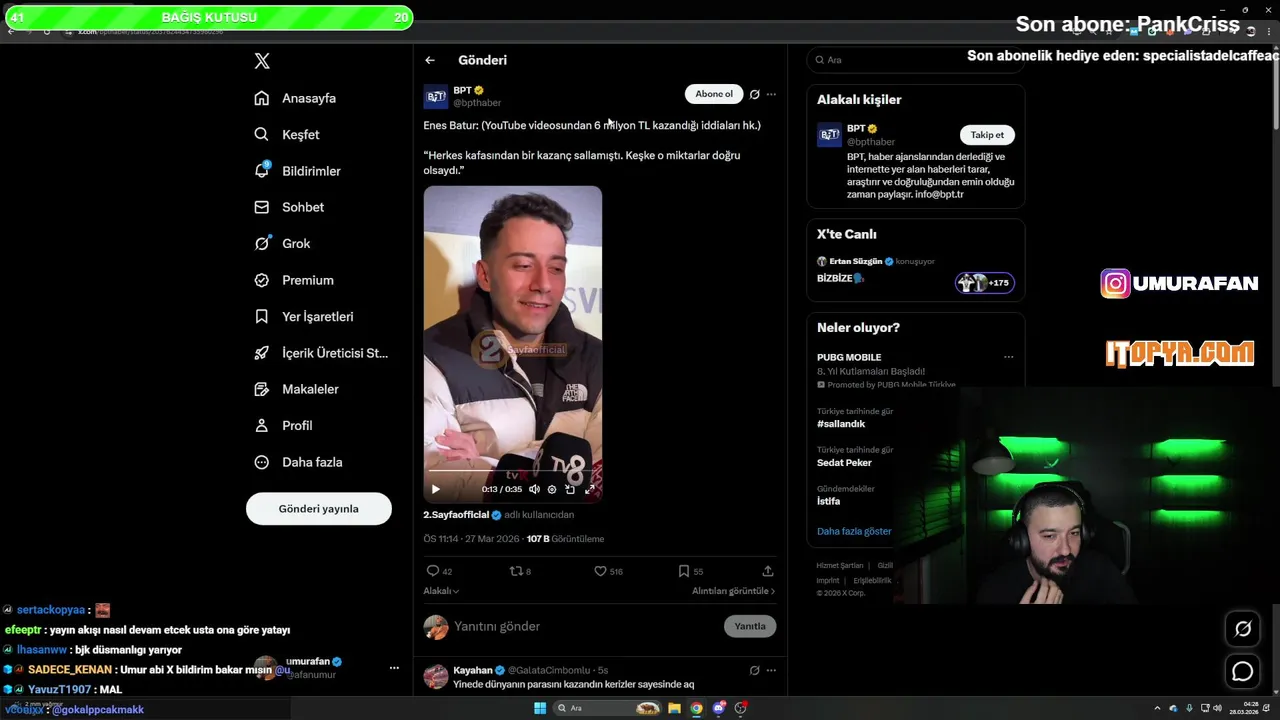Viewport: 1280px width, 720px height.
Task: Go back using the arrow beside Gönderi
Action: (430, 60)
